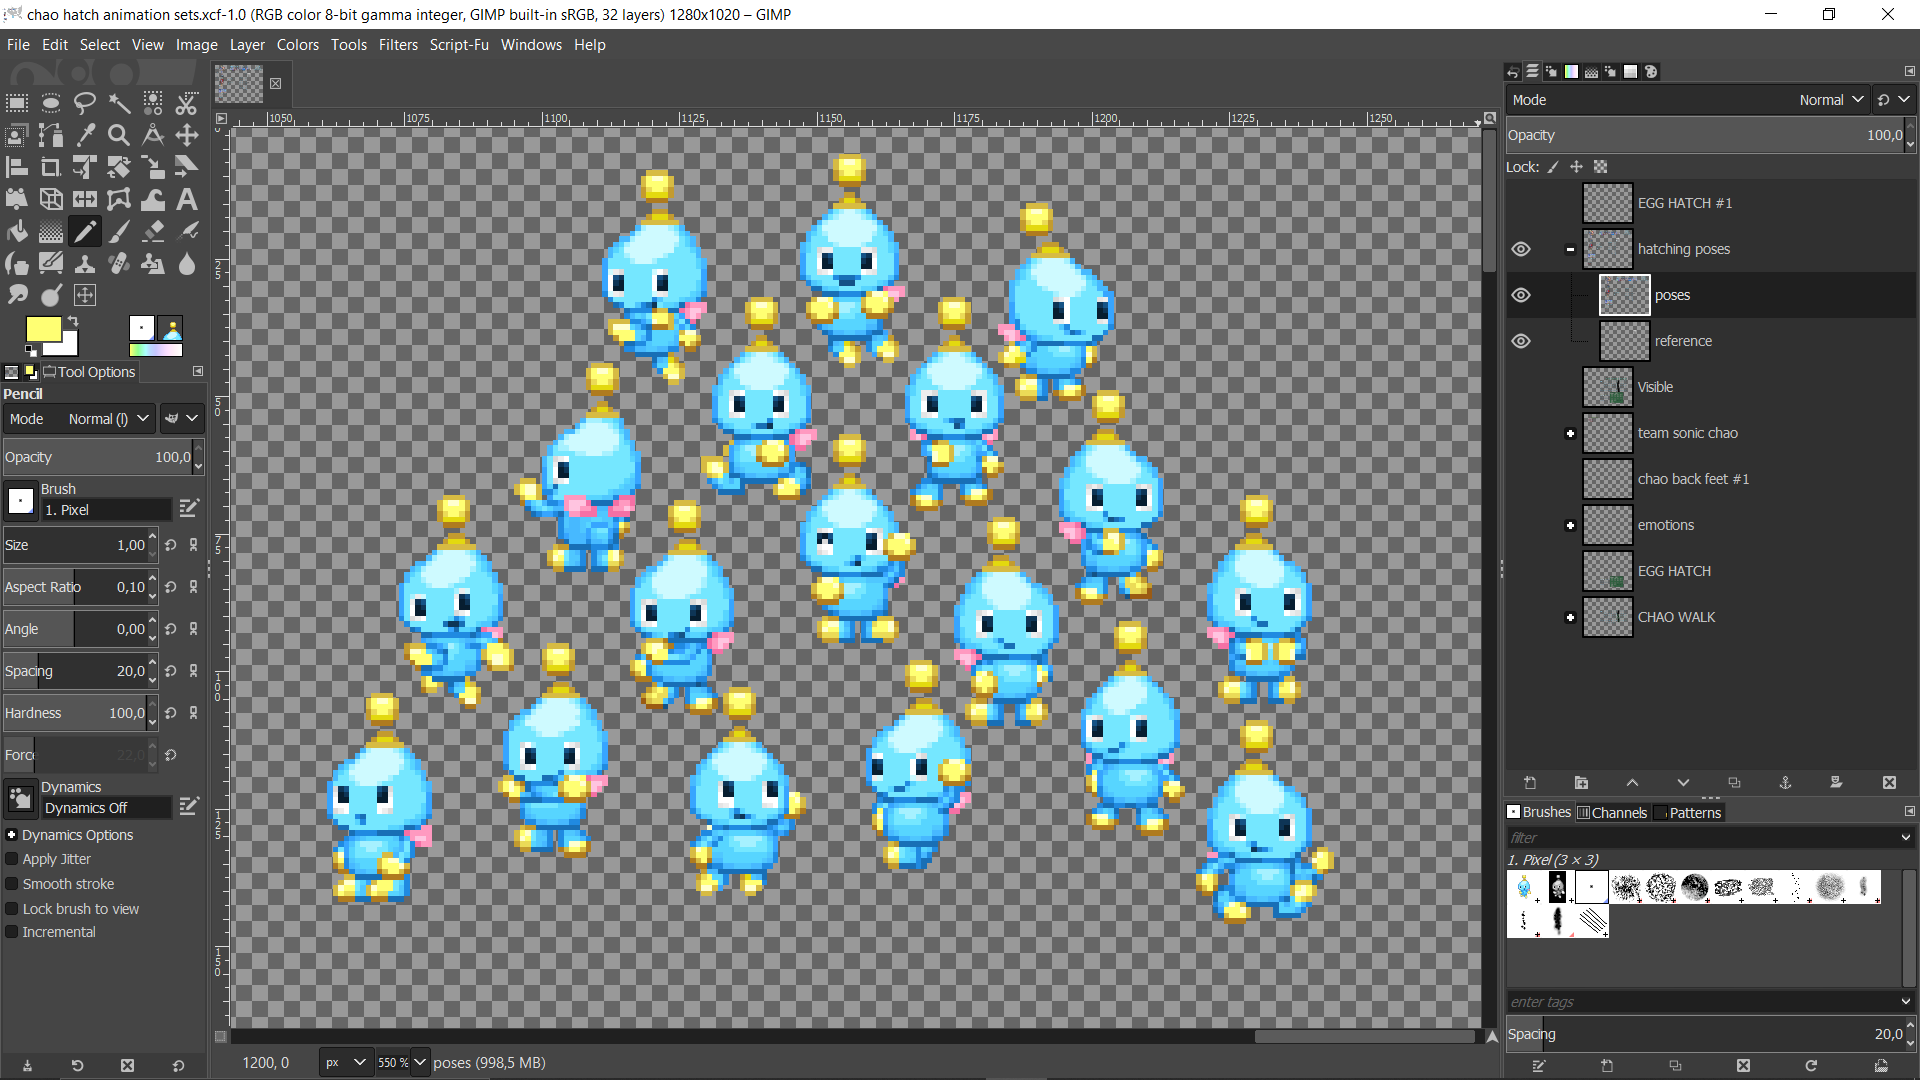Screen dimensions: 1920x1080
Task: Toggle lock alpha channel in Layers panel
Action: [x=1600, y=167]
